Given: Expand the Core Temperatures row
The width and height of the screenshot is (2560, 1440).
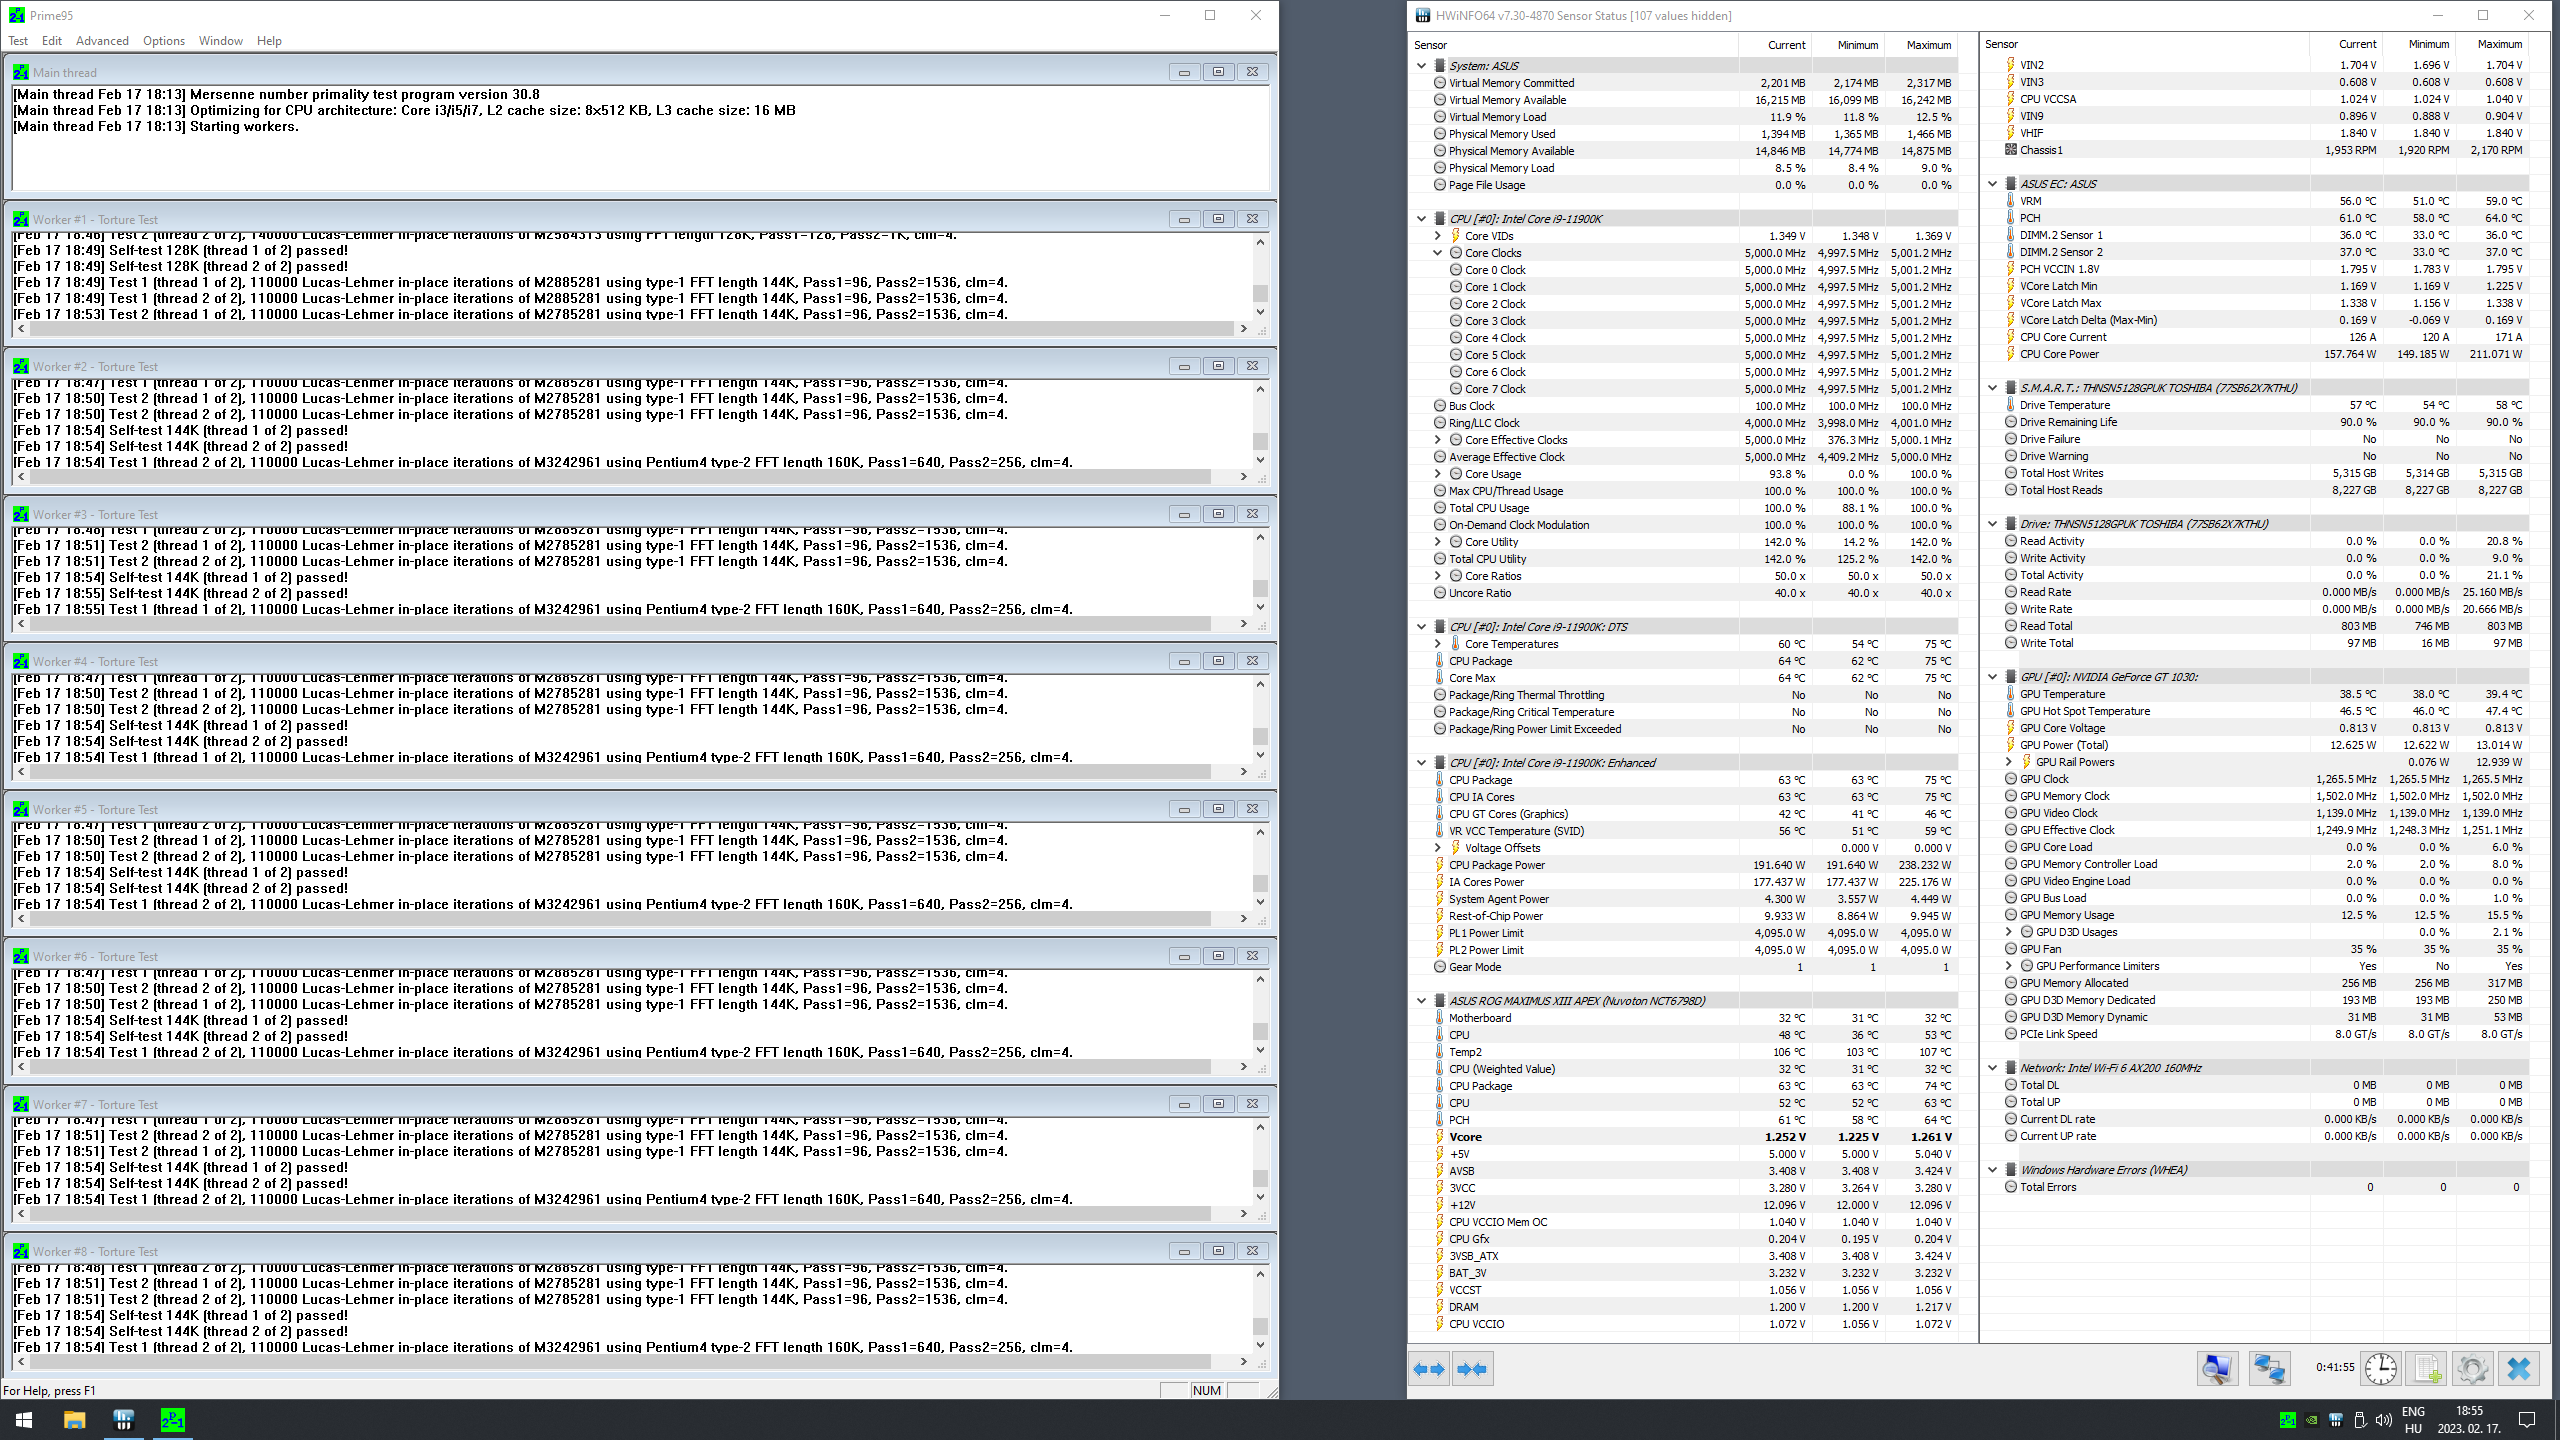Looking at the screenshot, I should pos(1438,644).
